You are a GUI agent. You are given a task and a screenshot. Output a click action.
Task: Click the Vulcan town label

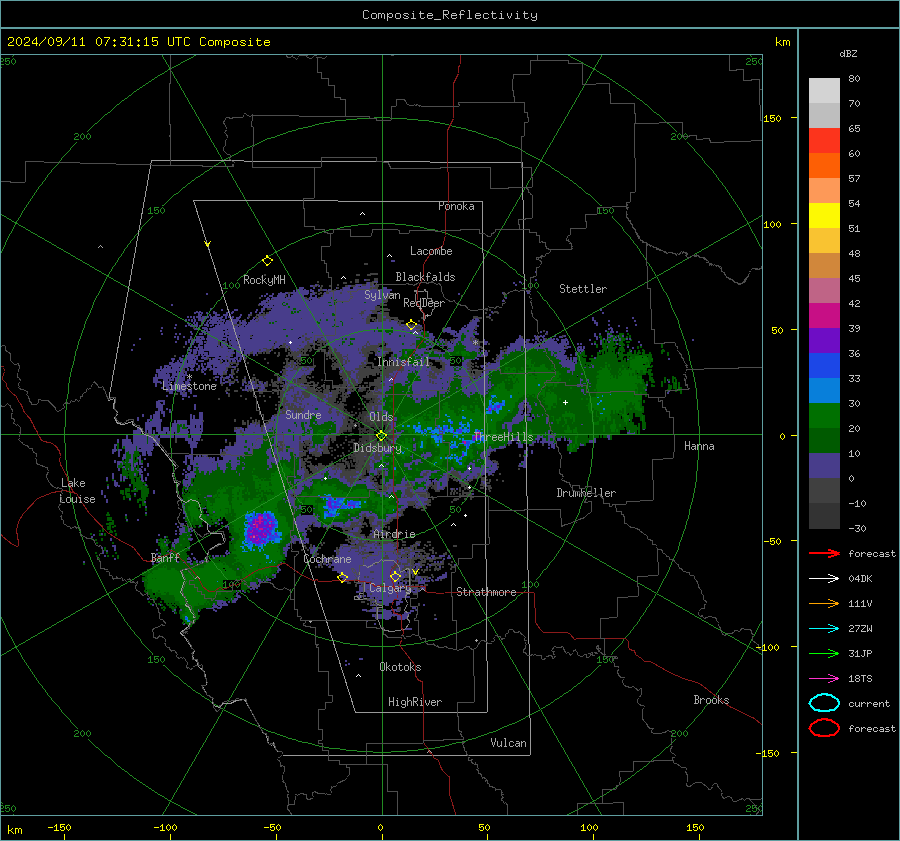509,743
